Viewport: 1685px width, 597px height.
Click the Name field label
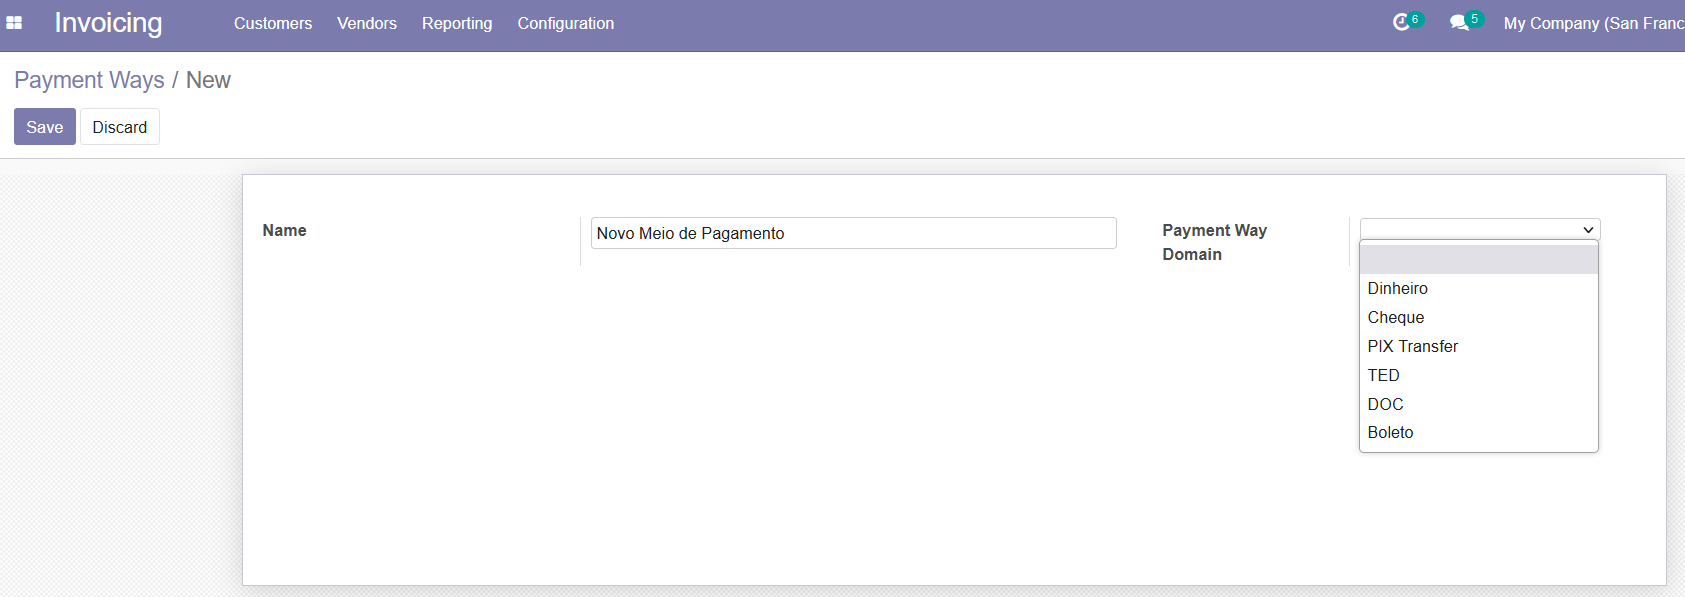pyautogui.click(x=285, y=230)
